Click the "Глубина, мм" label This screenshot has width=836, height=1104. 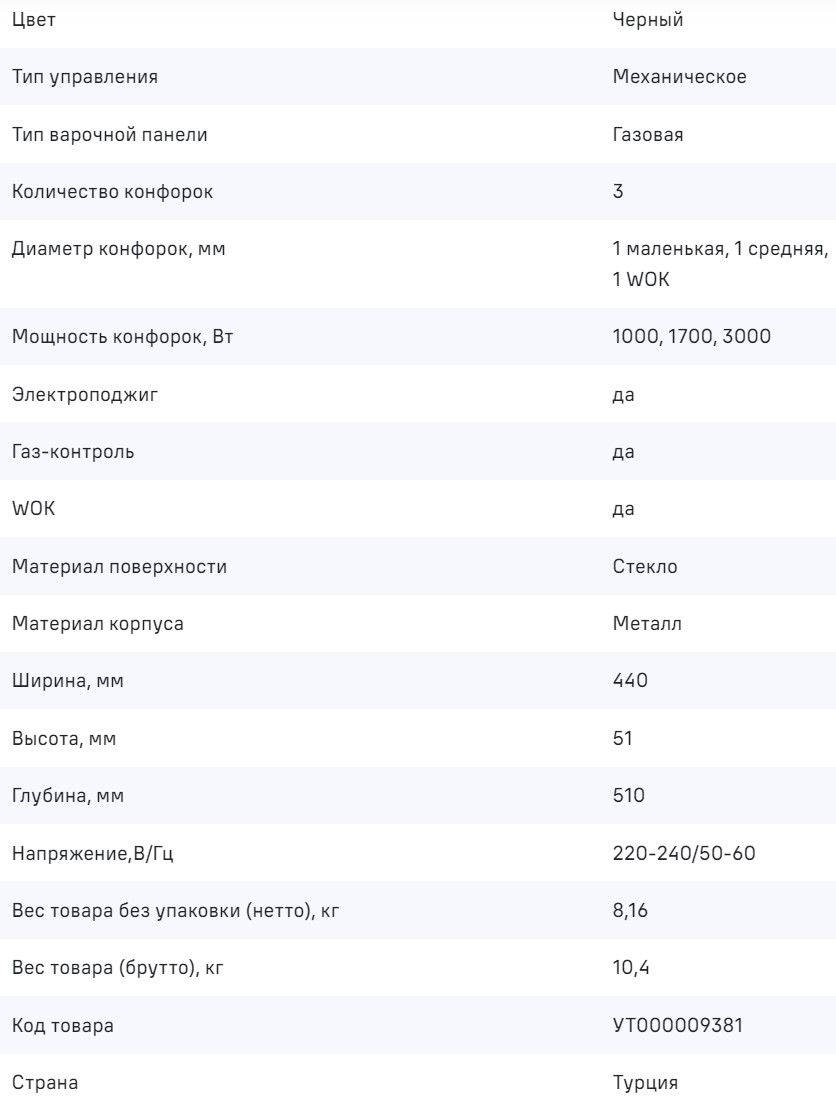[x=70, y=796]
